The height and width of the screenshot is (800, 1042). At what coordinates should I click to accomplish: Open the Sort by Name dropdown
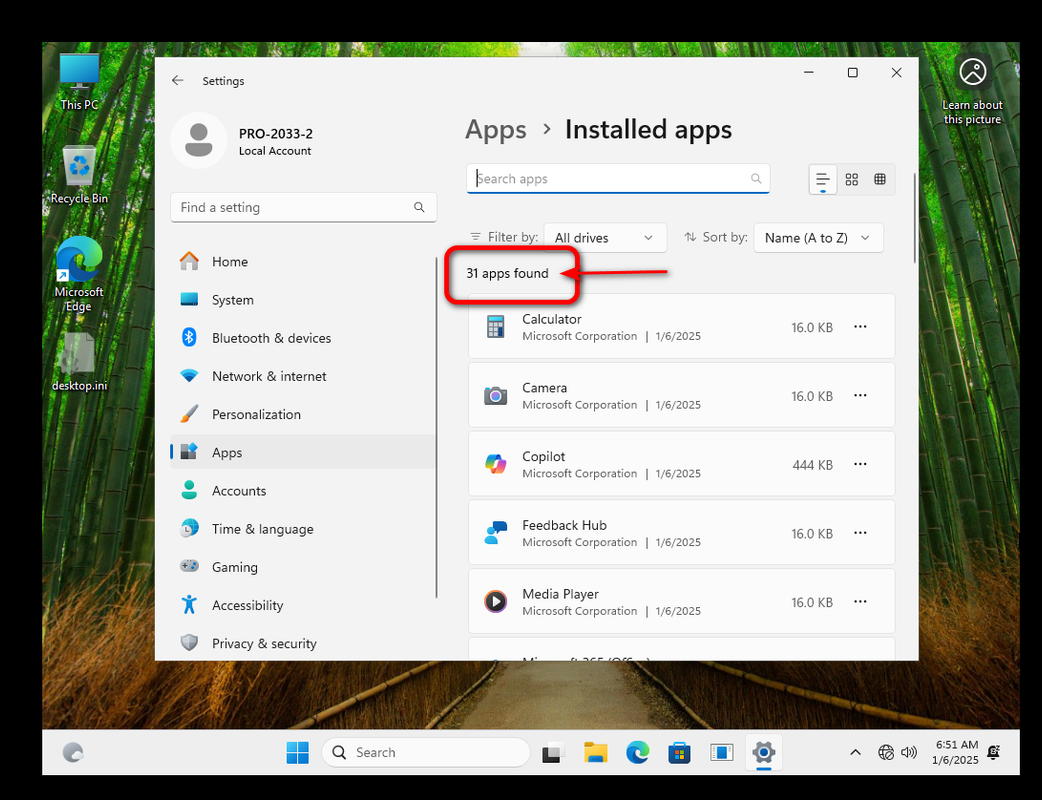818,238
